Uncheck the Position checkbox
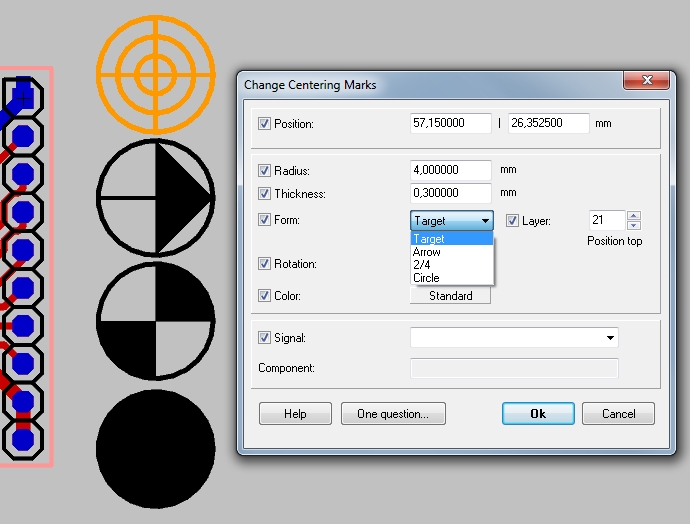This screenshot has width=690, height=524. pos(264,124)
